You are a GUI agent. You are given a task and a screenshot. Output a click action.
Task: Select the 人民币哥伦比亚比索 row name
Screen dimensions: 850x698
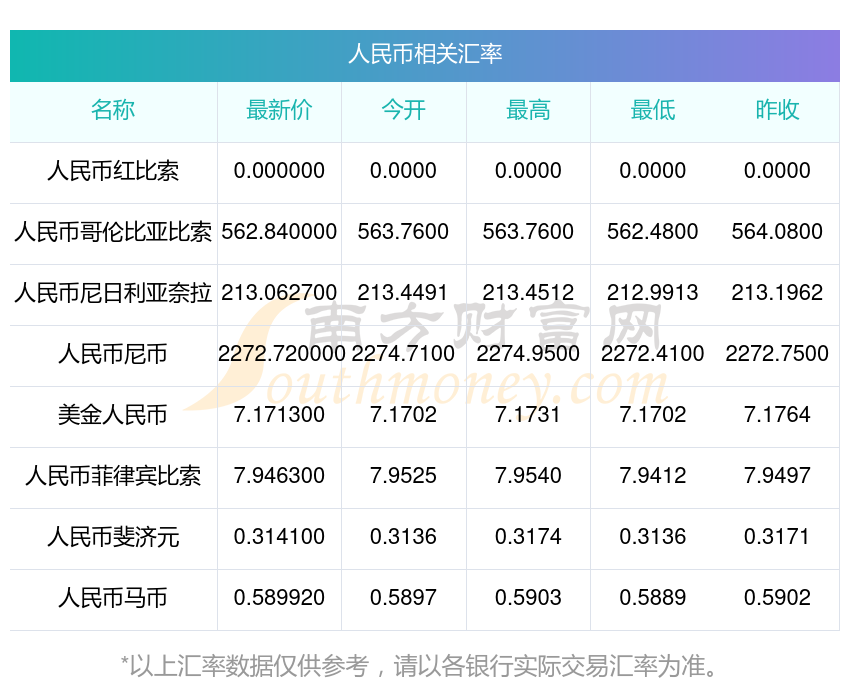pos(113,232)
